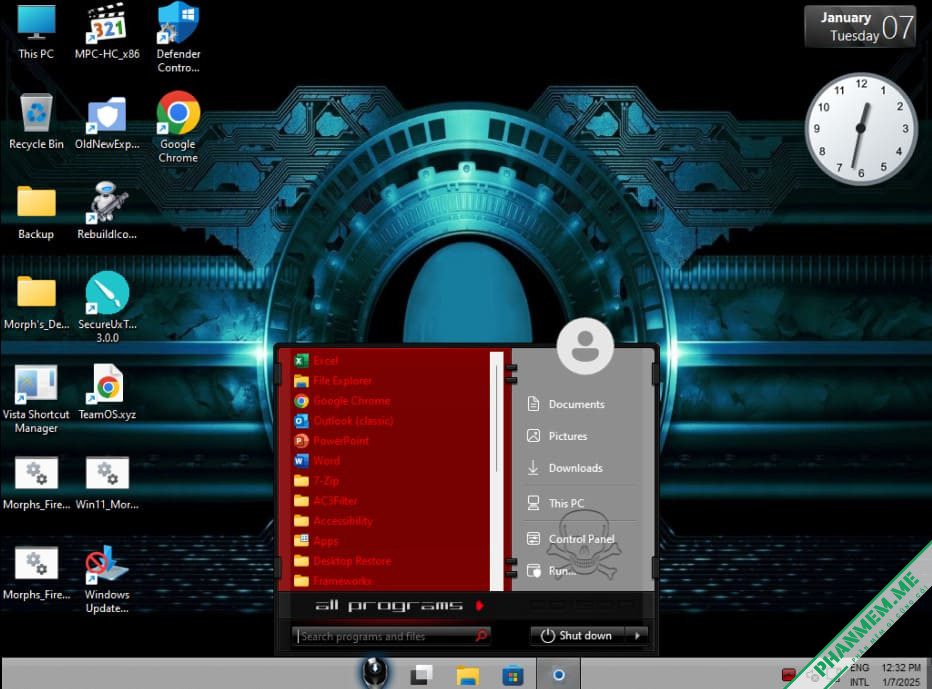The width and height of the screenshot is (932, 689).
Task: Open the Shut down options arrow
Action: click(x=637, y=635)
